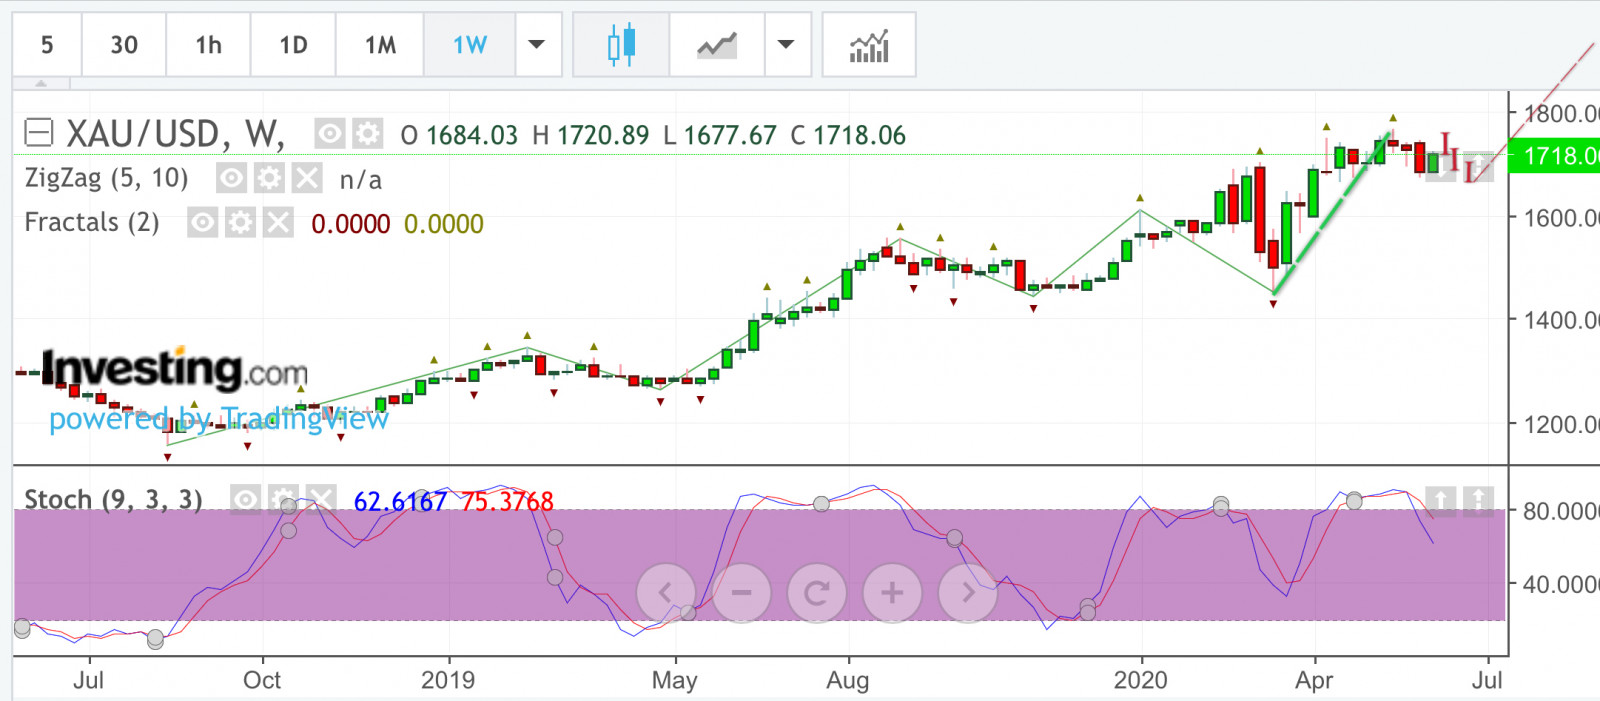The image size is (1600, 701).
Task: Toggle XAU/USD series visibility eye
Action: pyautogui.click(x=330, y=134)
